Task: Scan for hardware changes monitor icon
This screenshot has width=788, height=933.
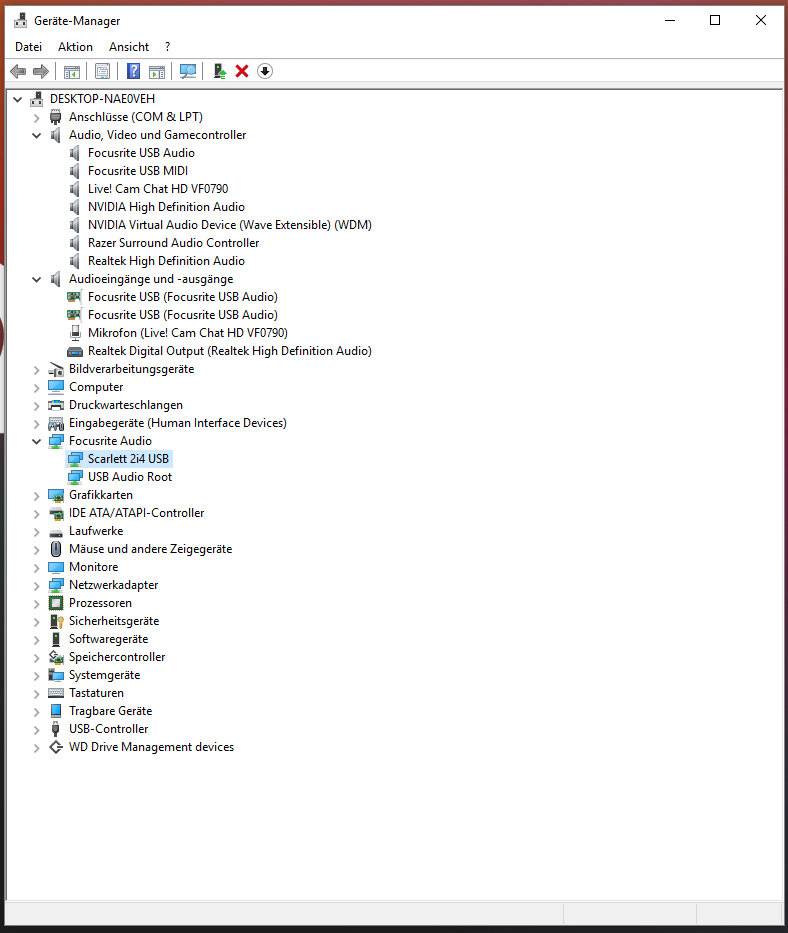Action: (188, 71)
